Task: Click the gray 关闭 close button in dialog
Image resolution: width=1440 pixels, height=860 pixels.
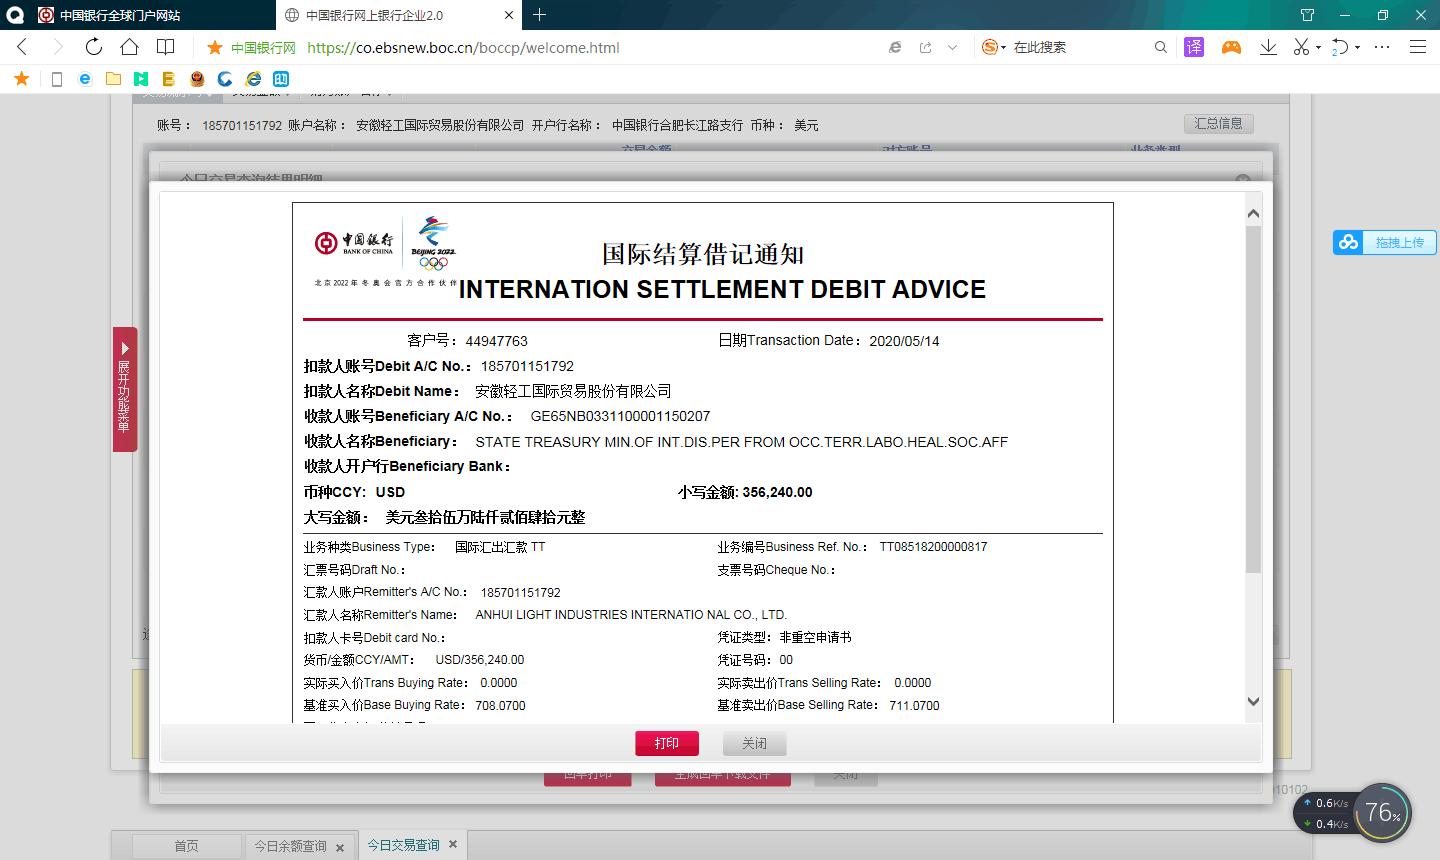Action: [x=754, y=743]
